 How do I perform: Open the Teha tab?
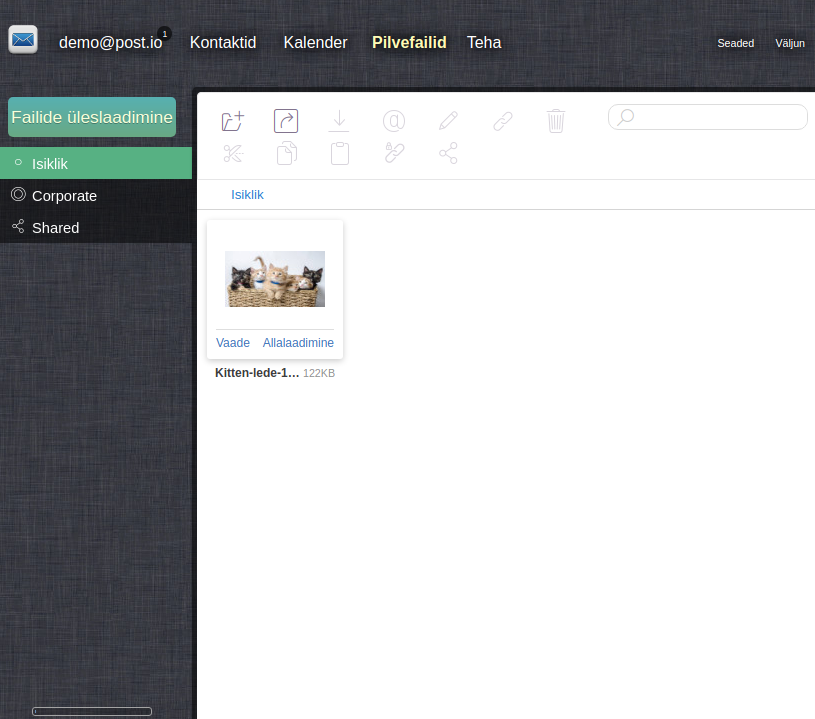(484, 42)
